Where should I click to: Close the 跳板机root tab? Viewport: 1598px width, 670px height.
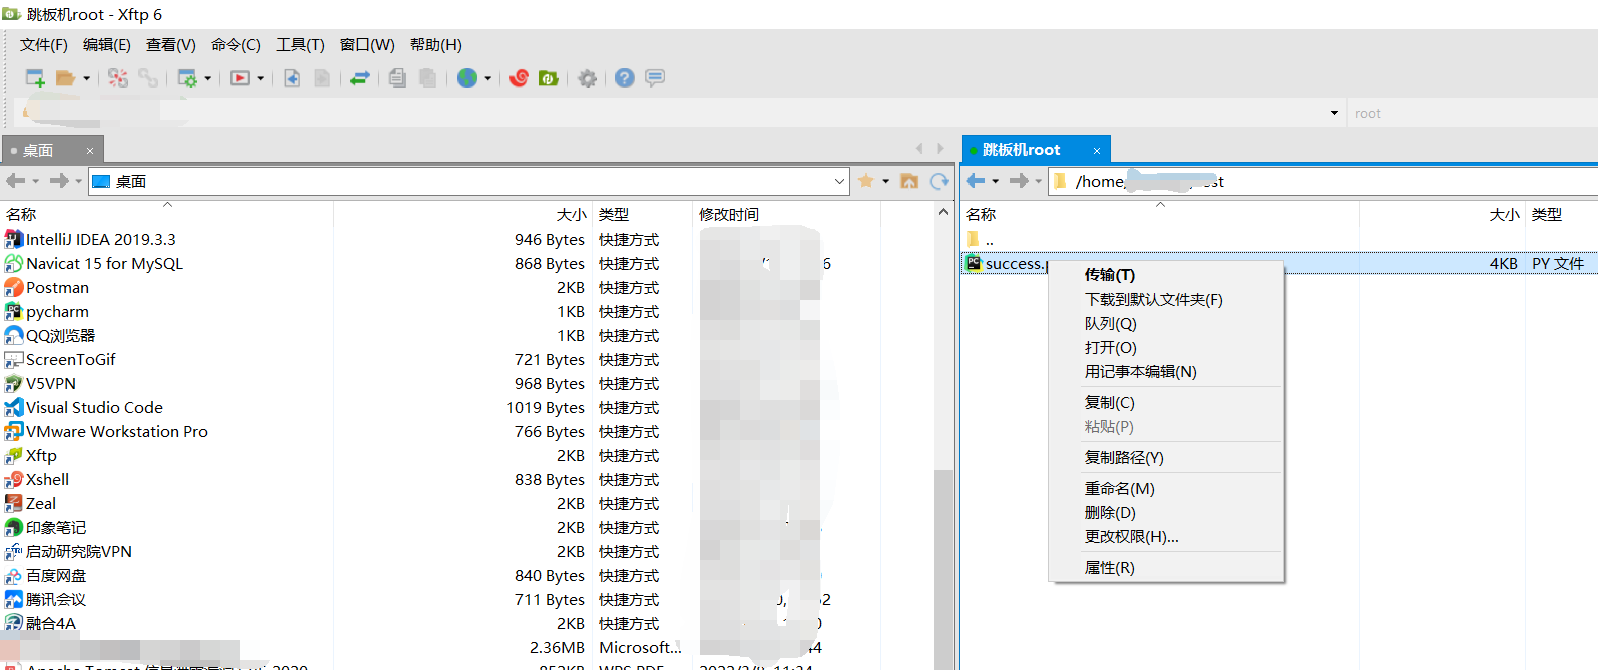1097,151
